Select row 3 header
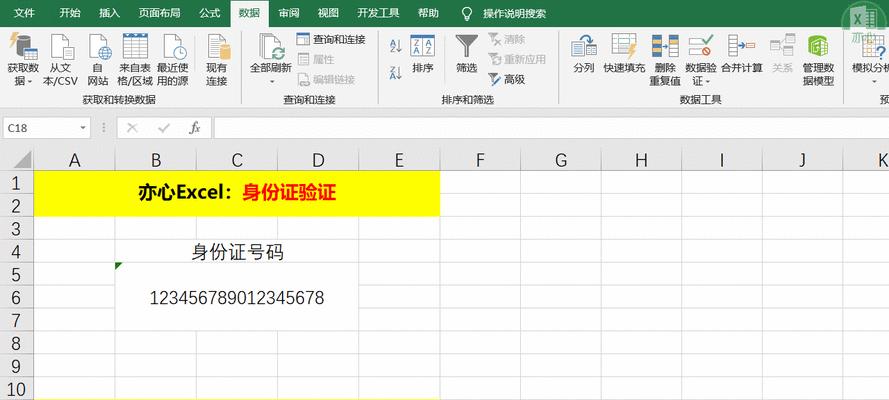 (16, 229)
